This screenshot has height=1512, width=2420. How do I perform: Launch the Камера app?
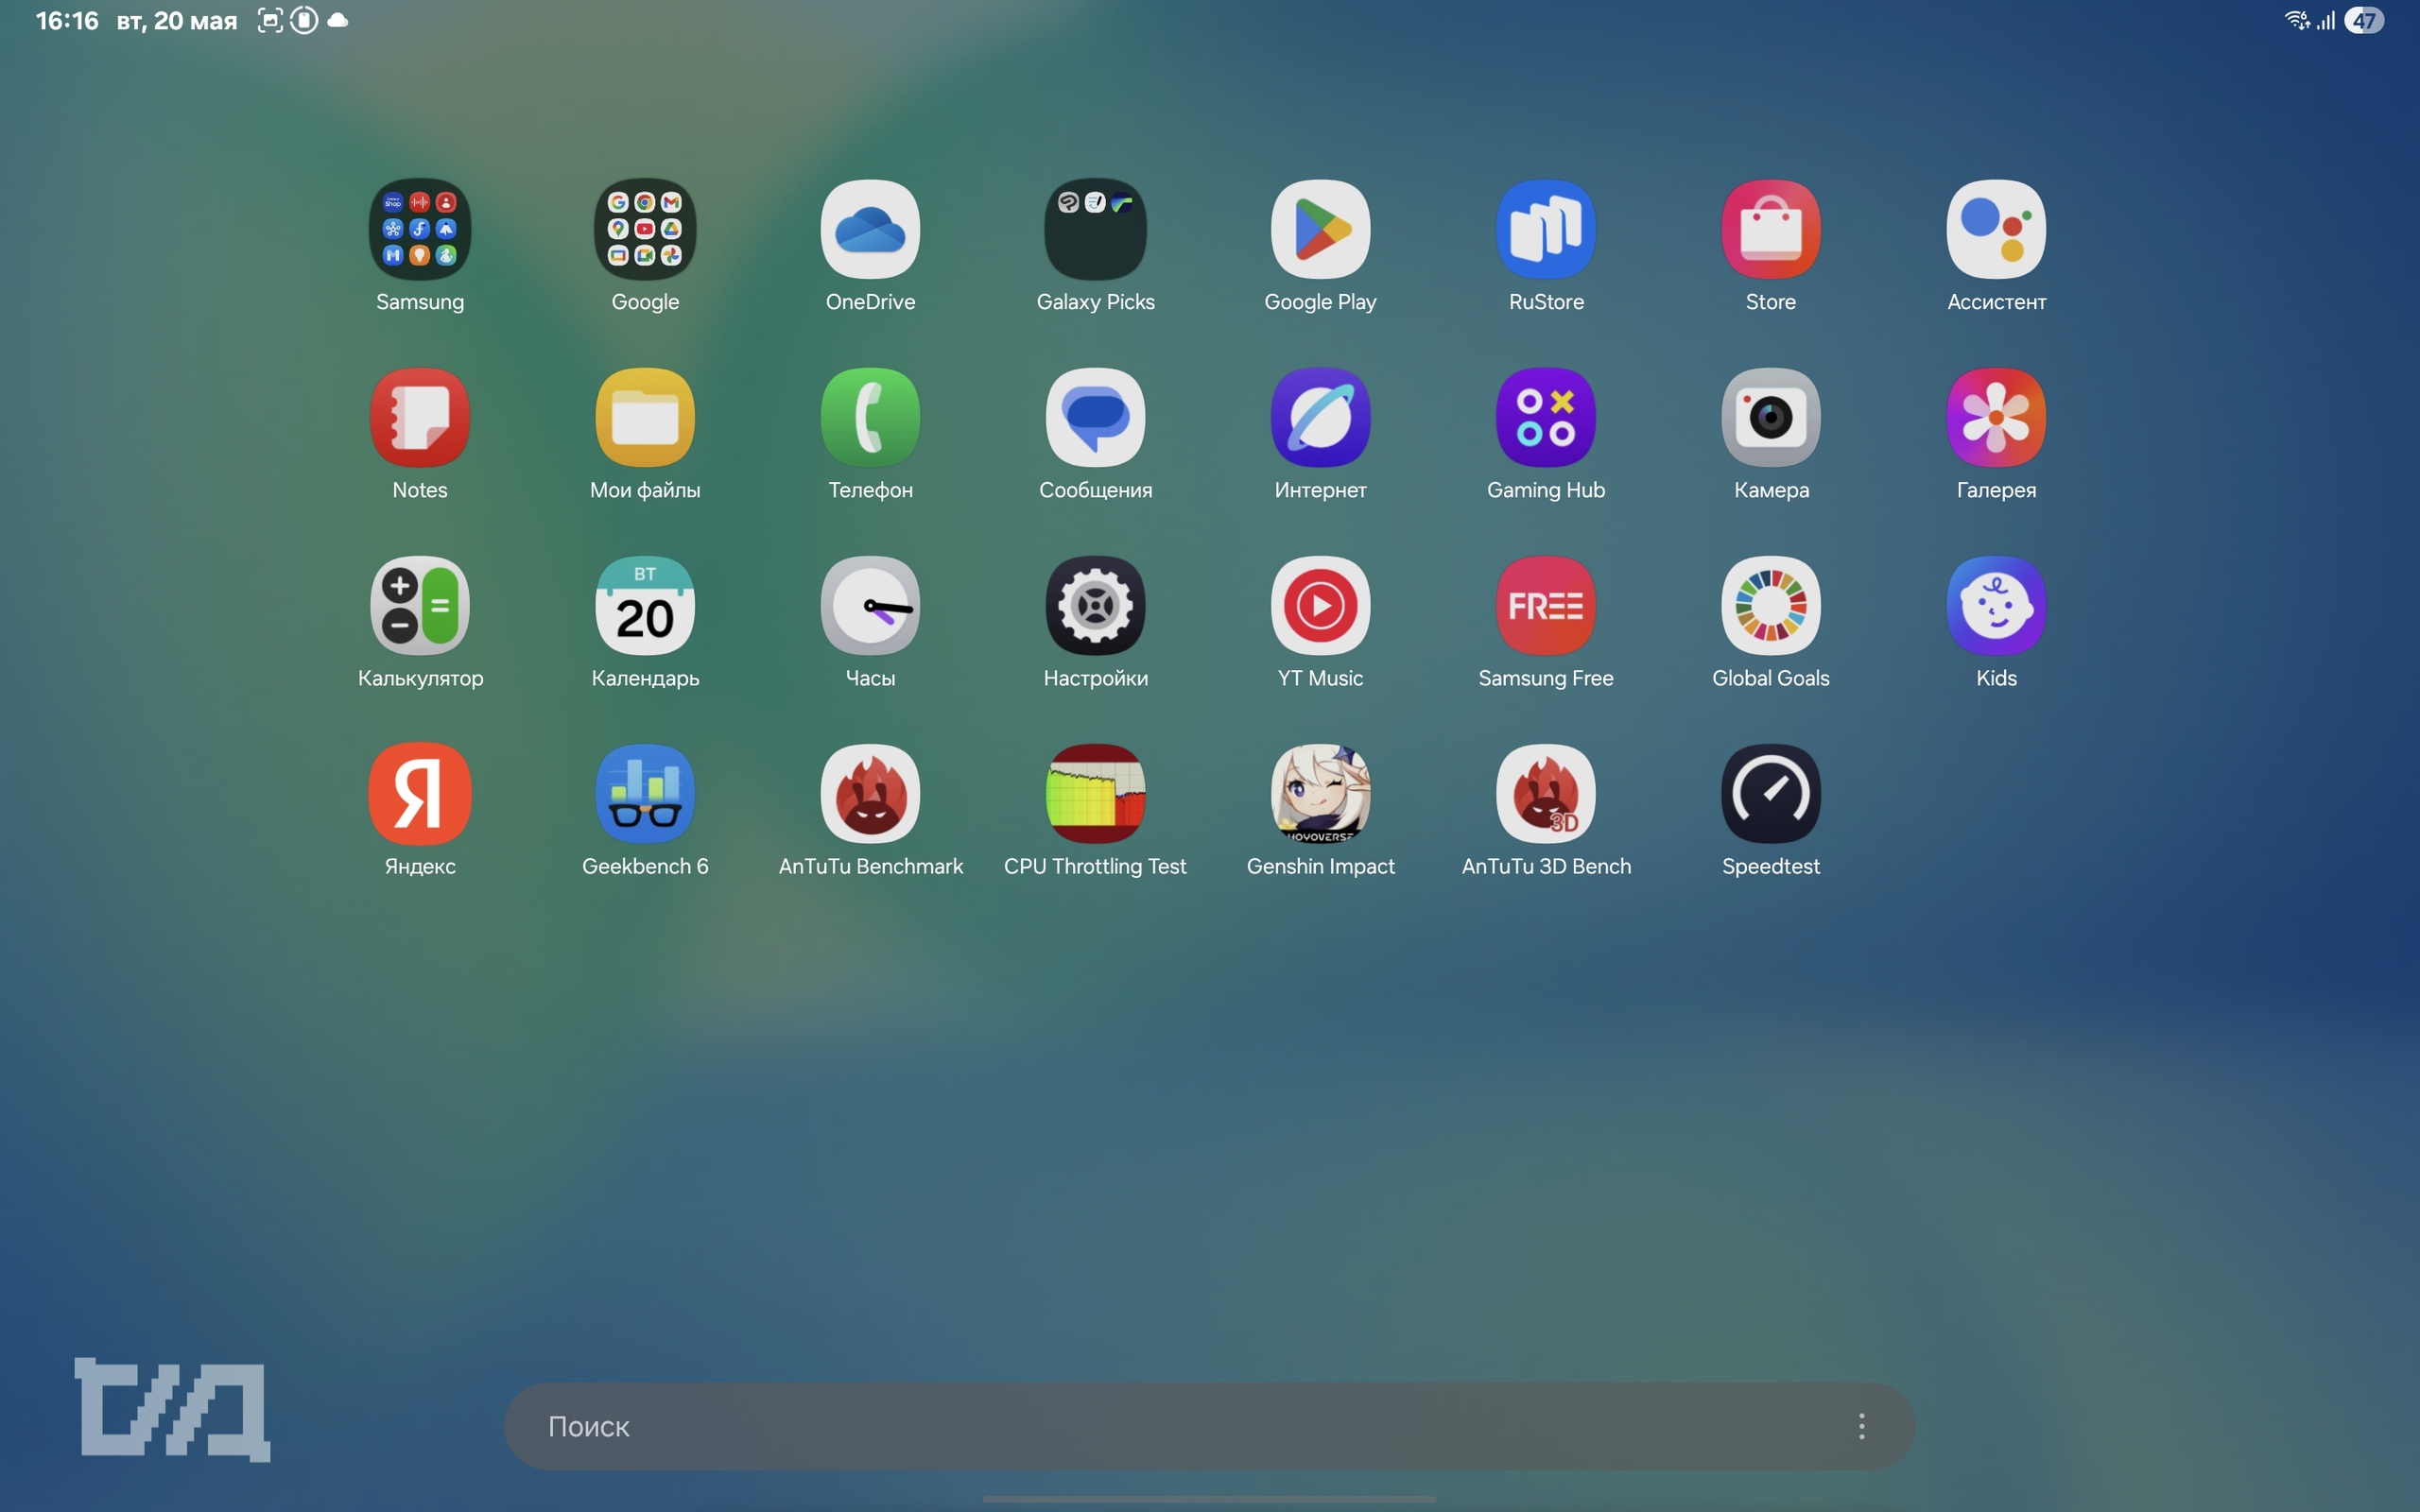point(1771,418)
